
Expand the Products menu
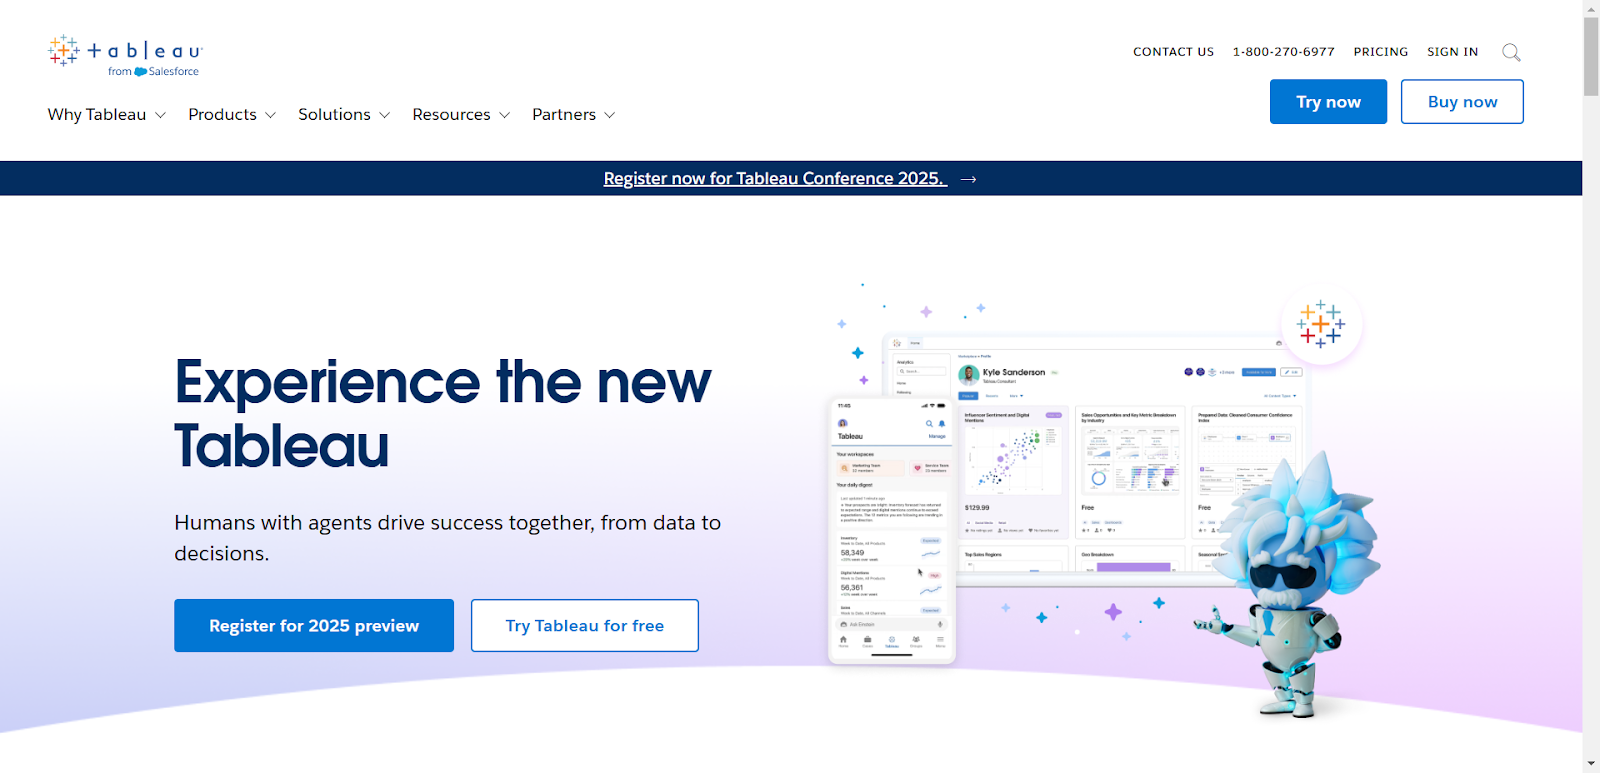click(x=232, y=115)
